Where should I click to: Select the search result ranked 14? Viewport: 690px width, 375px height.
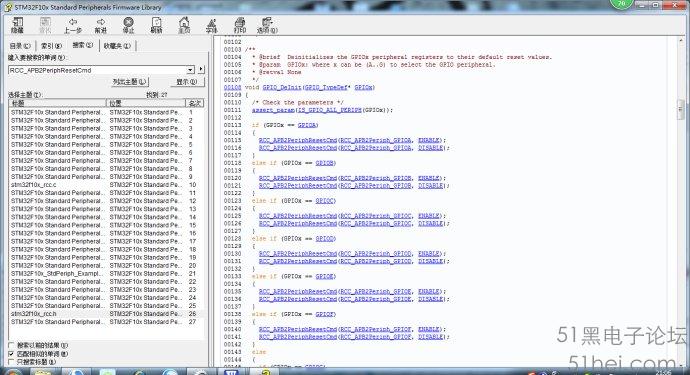(106, 217)
